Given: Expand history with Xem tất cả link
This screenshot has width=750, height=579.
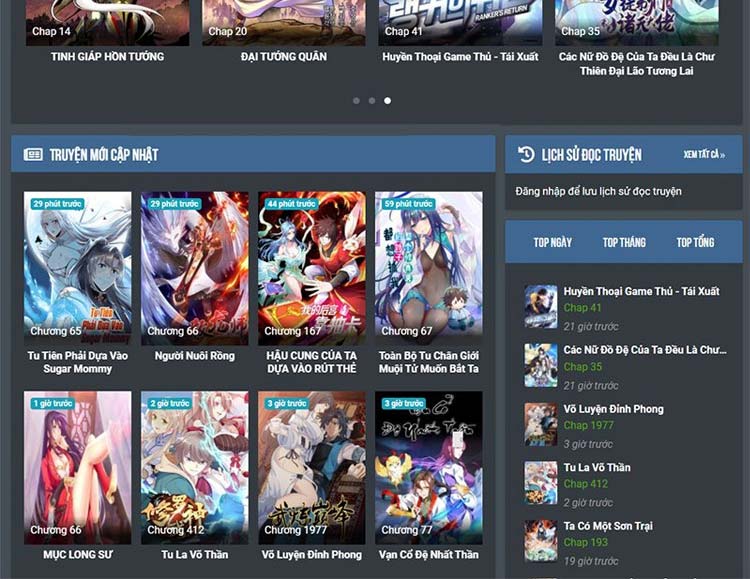Looking at the screenshot, I should (x=704, y=155).
